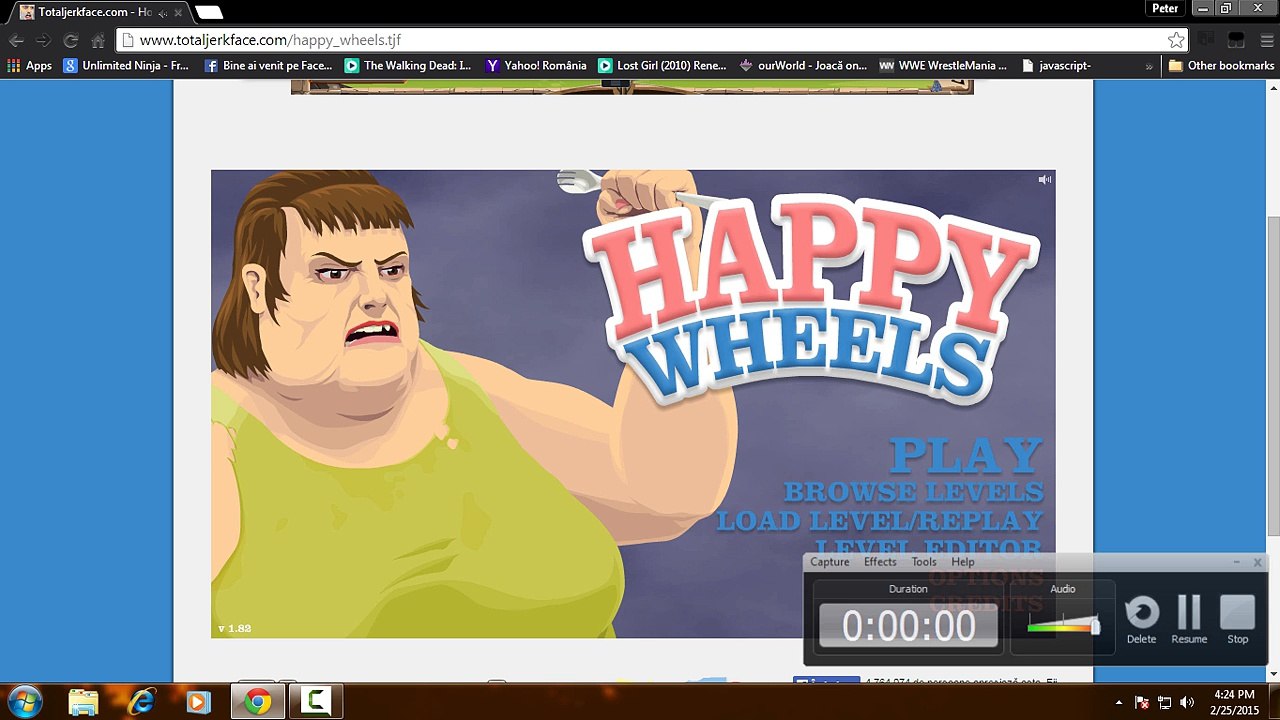Screen dimensions: 1280x720
Task: Click the Delete recording button
Action: [x=1141, y=621]
